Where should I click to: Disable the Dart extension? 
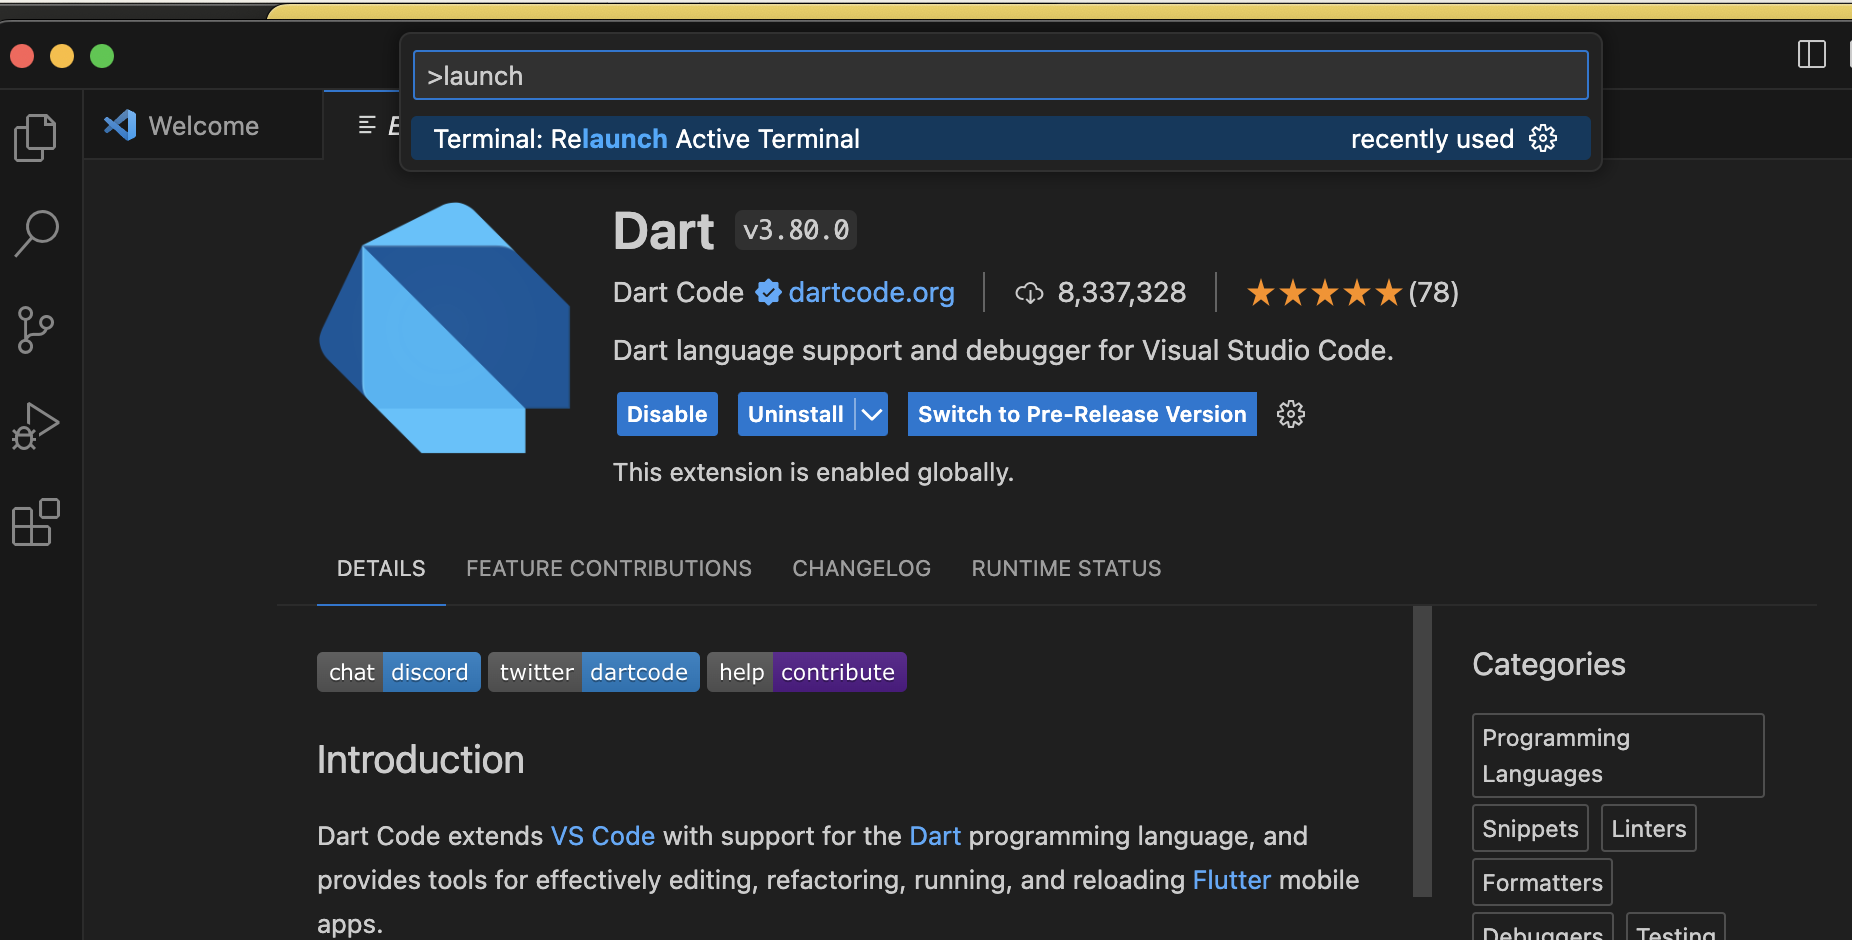click(x=667, y=414)
